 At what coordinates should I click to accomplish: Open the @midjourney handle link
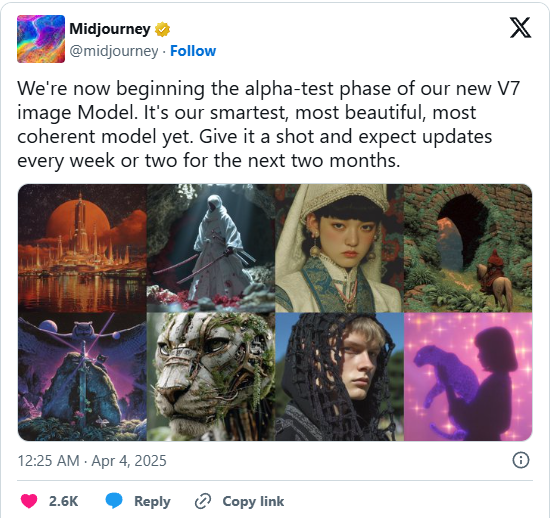tap(114, 51)
